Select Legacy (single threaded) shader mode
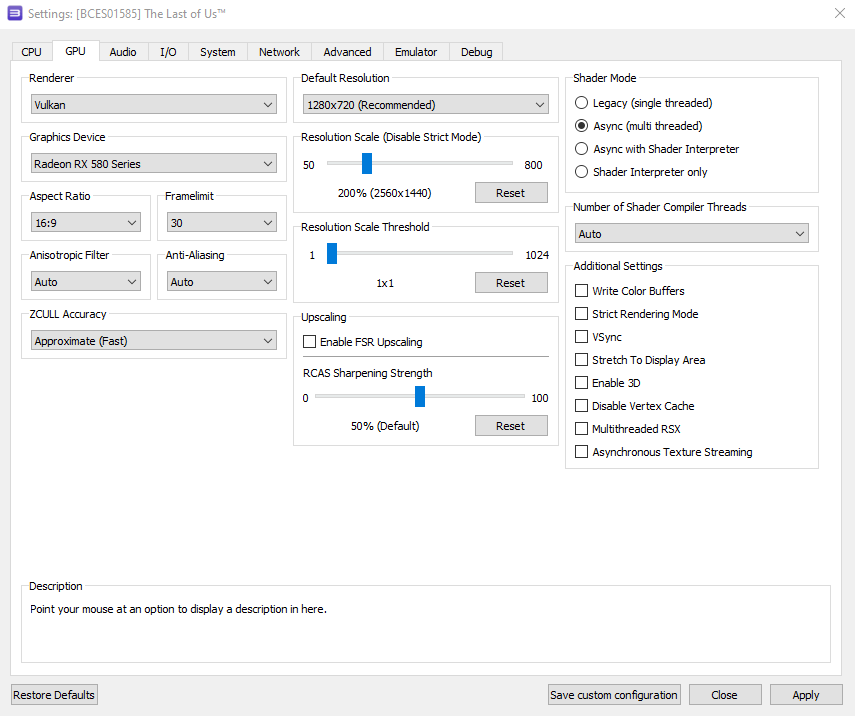855x716 pixels. point(582,103)
